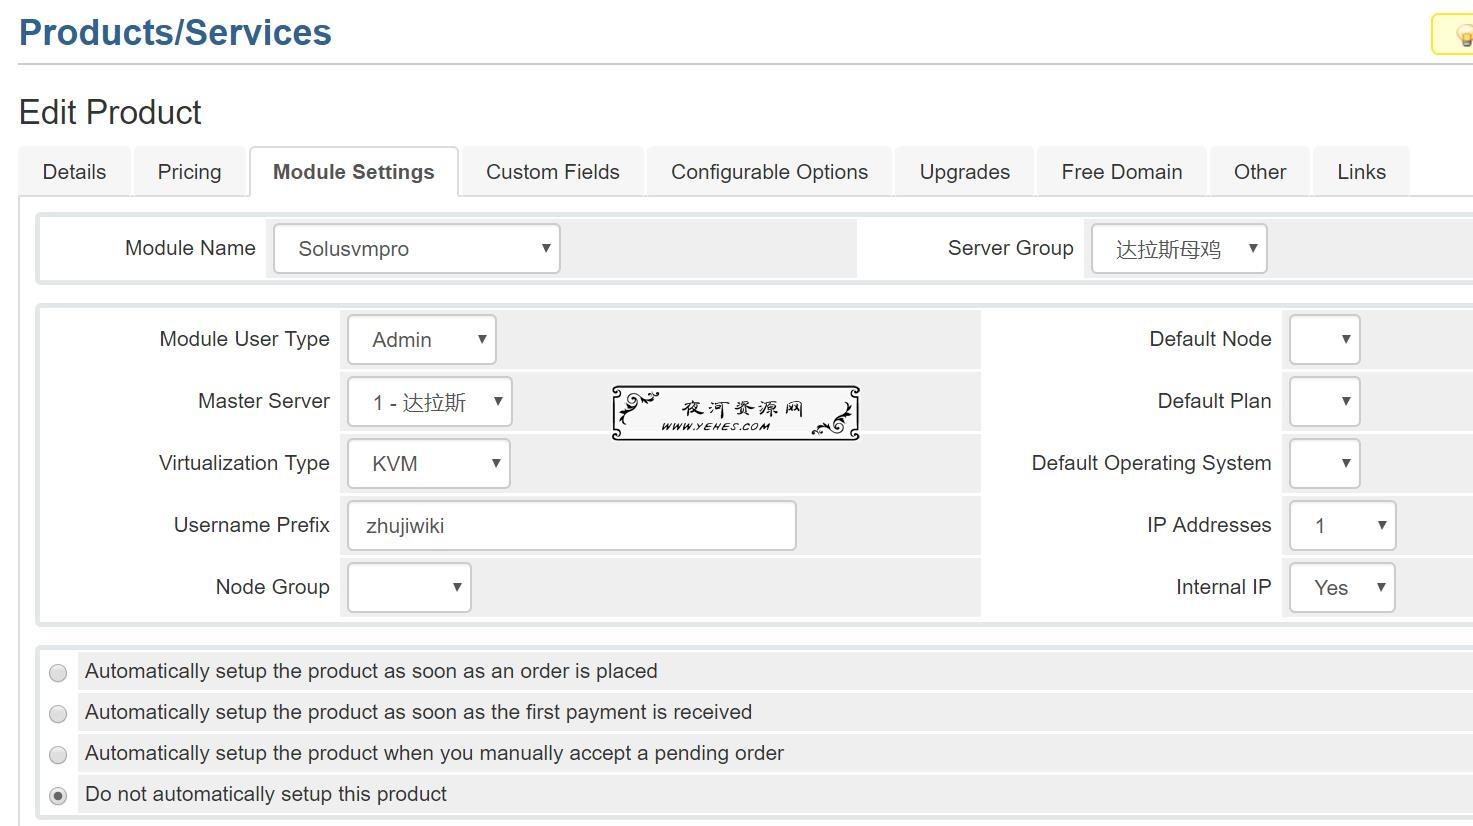Click the Edit Product heading text
This screenshot has height=826, width=1473.
pos(110,112)
